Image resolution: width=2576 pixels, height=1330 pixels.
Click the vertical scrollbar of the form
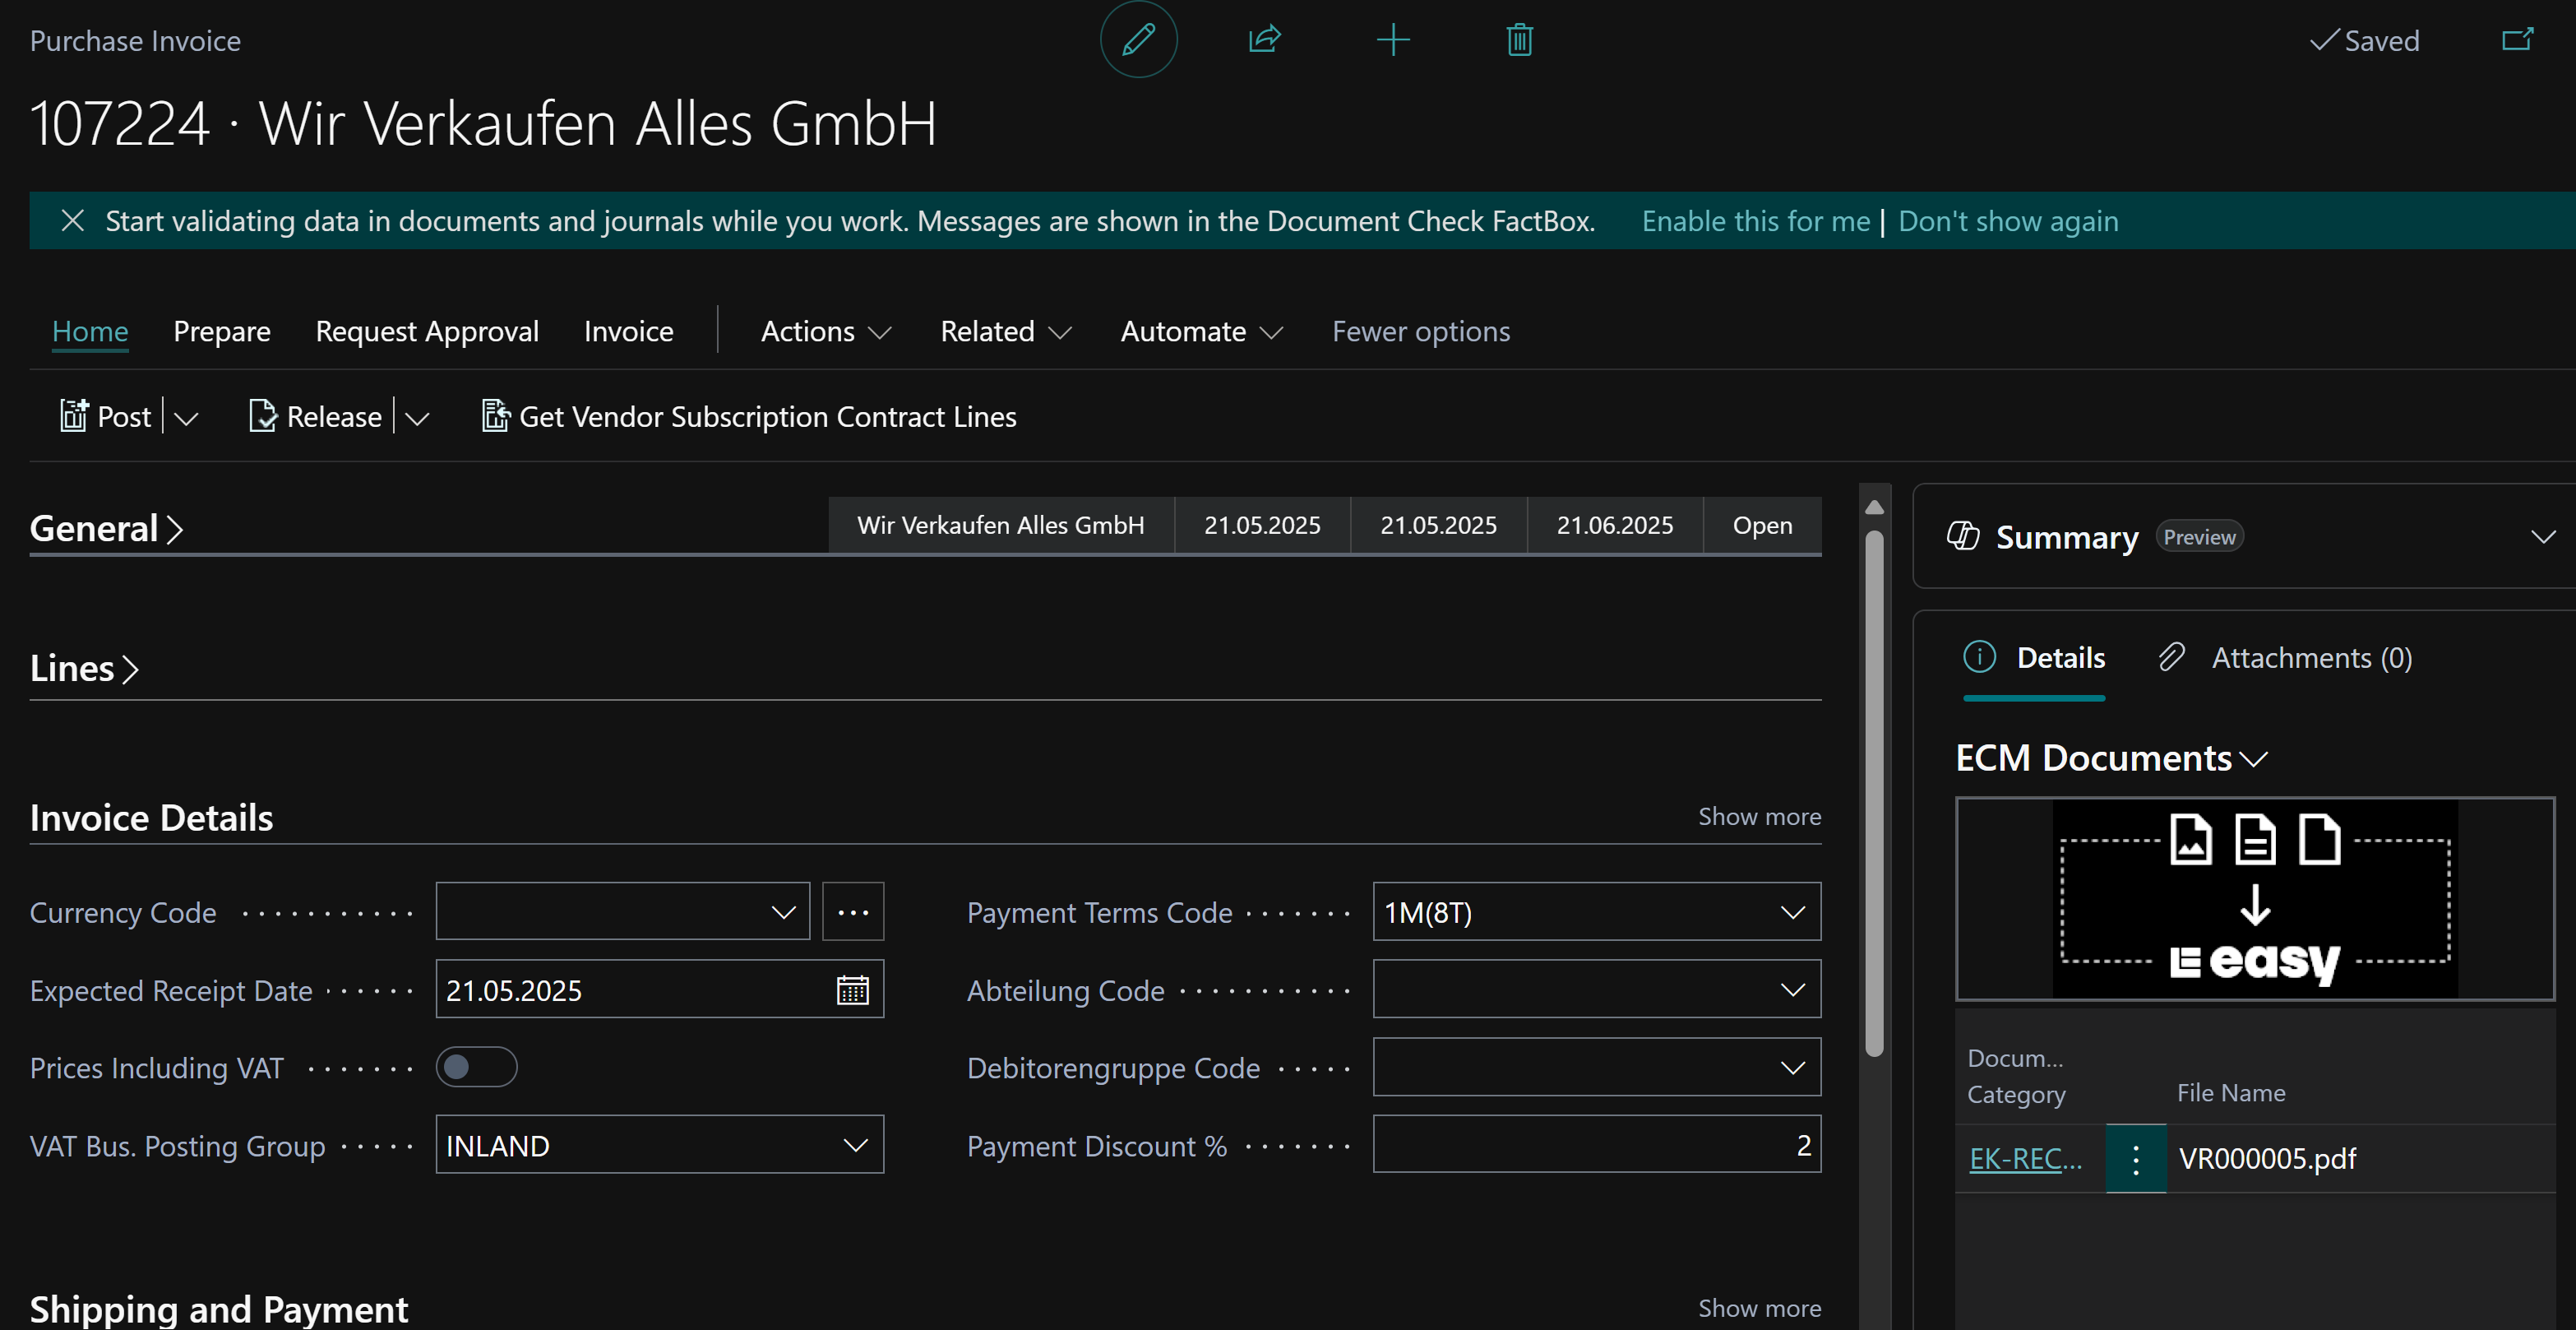click(x=1874, y=790)
